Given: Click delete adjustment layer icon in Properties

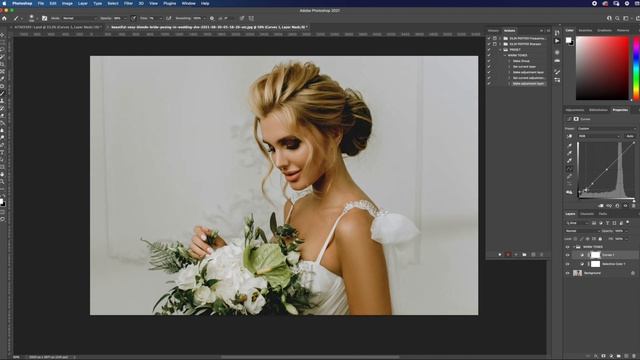Looking at the screenshot, I should (x=633, y=206).
